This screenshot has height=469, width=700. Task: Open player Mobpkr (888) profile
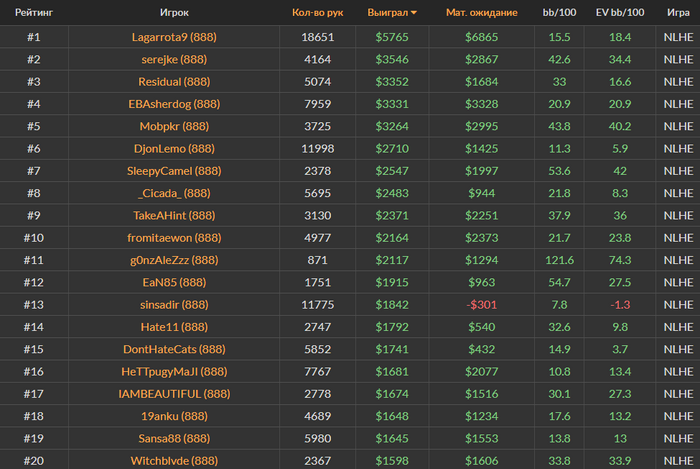[174, 126]
